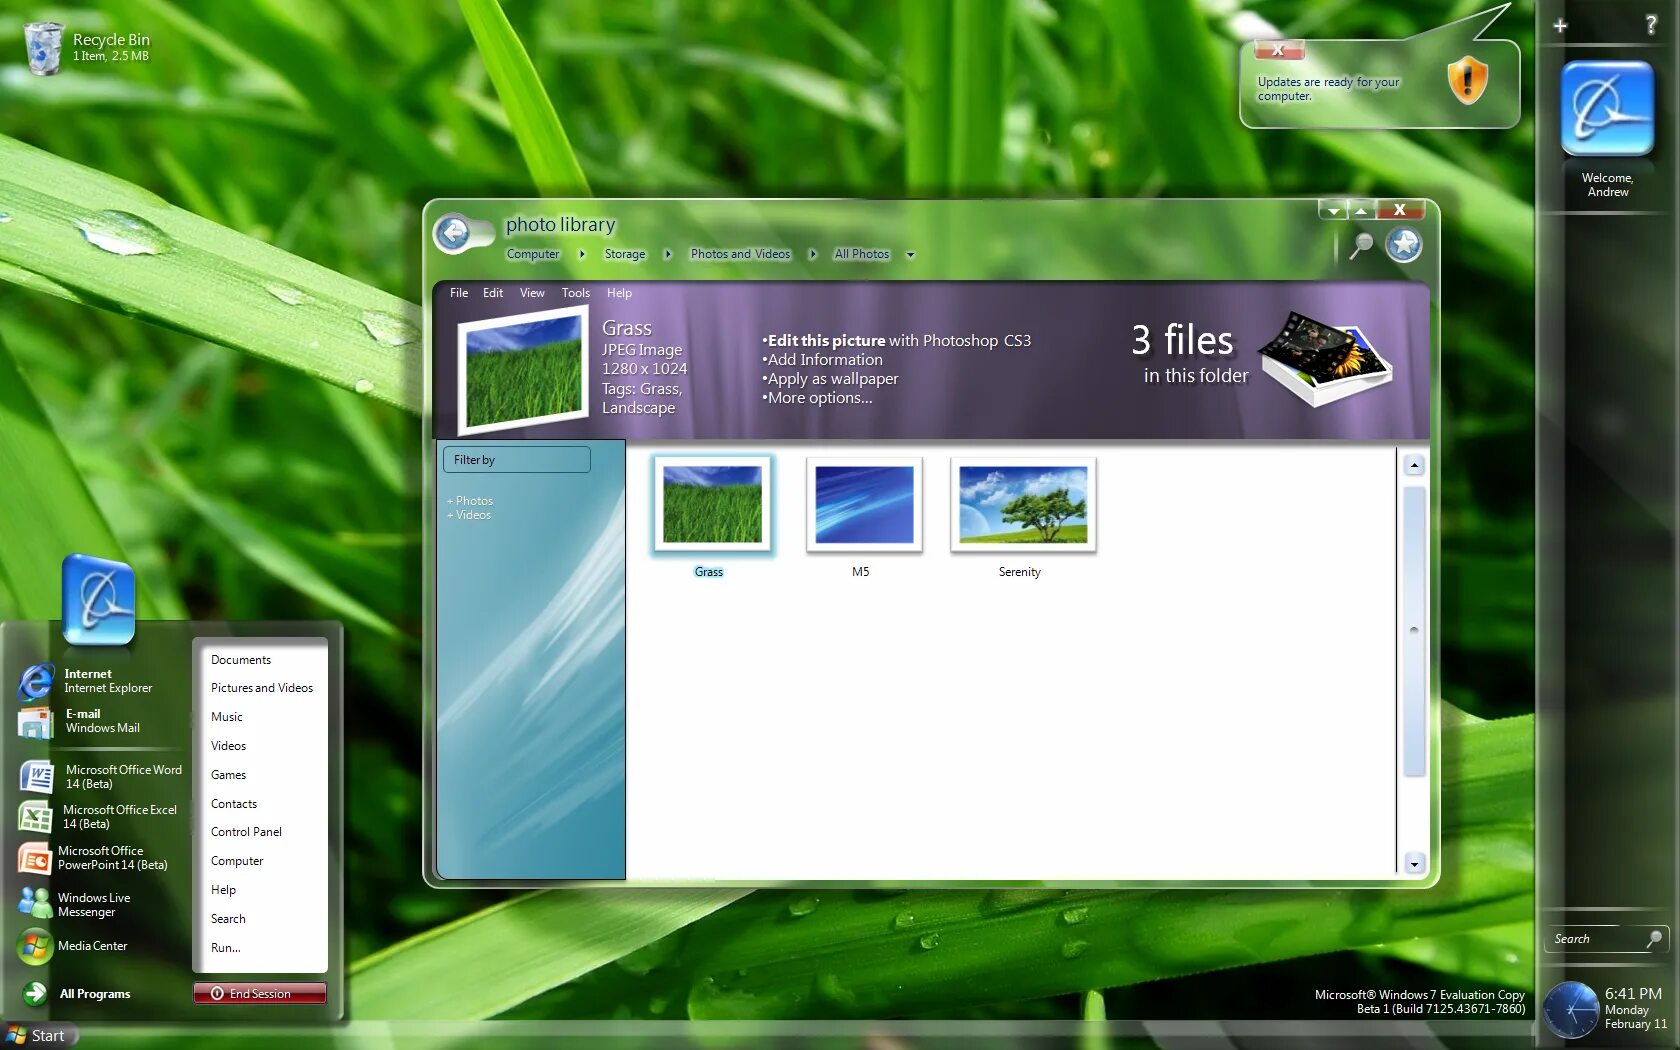Click the back arrow in photo library
The height and width of the screenshot is (1050, 1680).
[x=454, y=234]
